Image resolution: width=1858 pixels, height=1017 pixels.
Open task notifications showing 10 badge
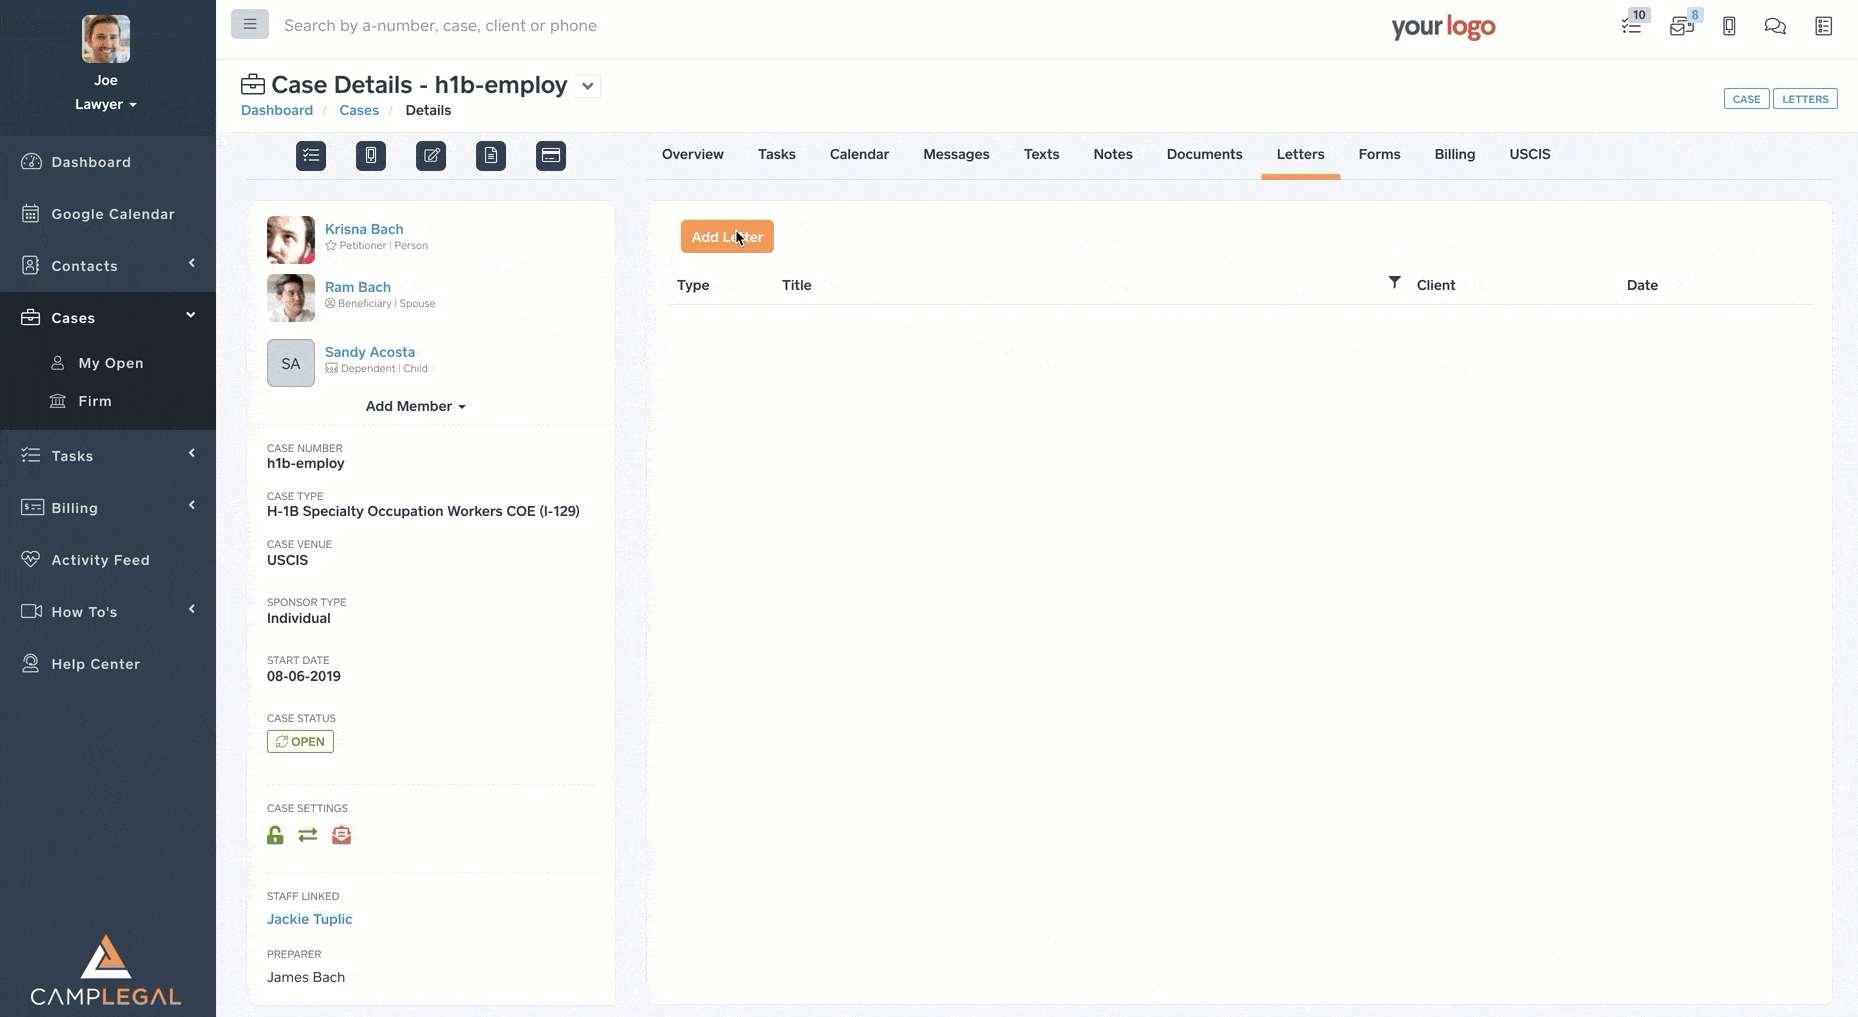[x=1632, y=26]
